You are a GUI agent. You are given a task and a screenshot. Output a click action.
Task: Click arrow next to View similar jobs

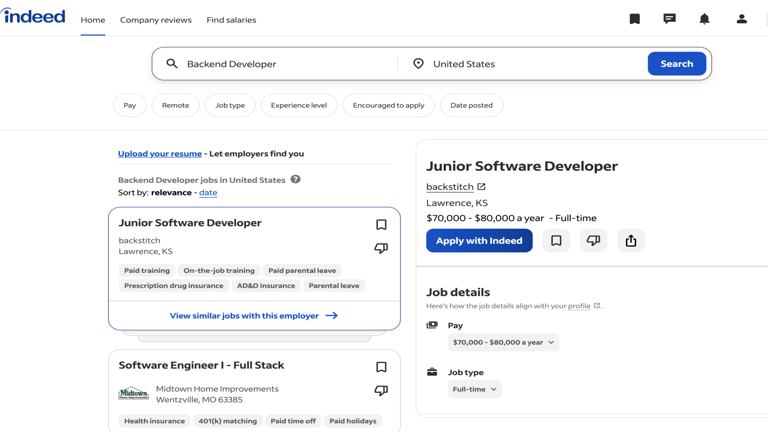[x=332, y=315]
